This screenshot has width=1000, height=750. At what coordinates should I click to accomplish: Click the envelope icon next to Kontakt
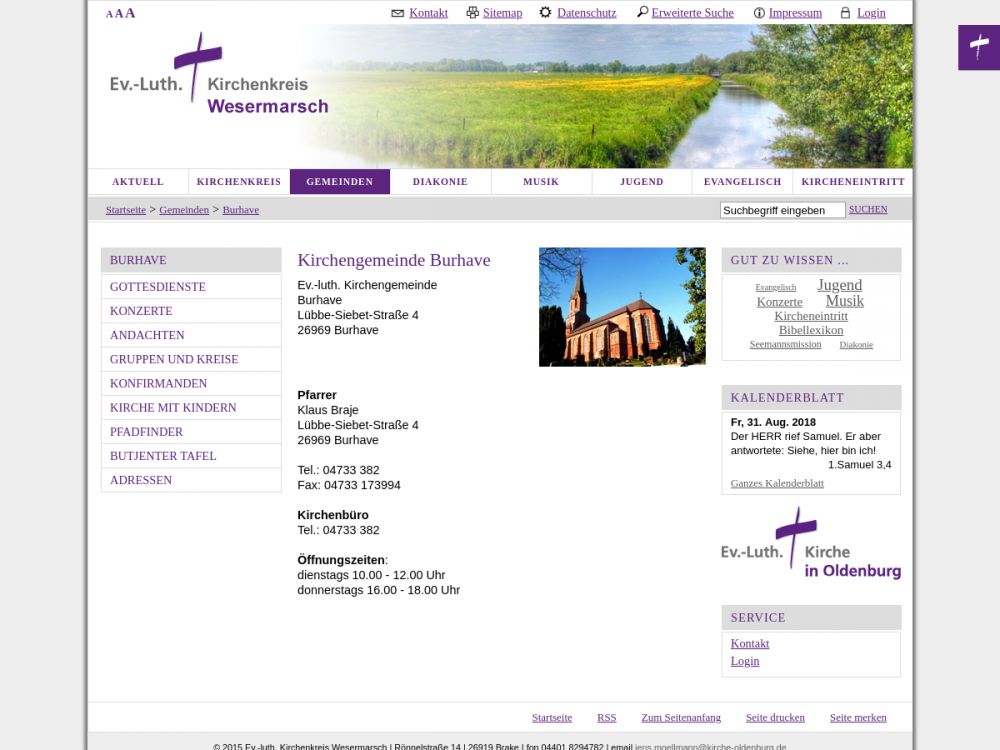(x=397, y=13)
